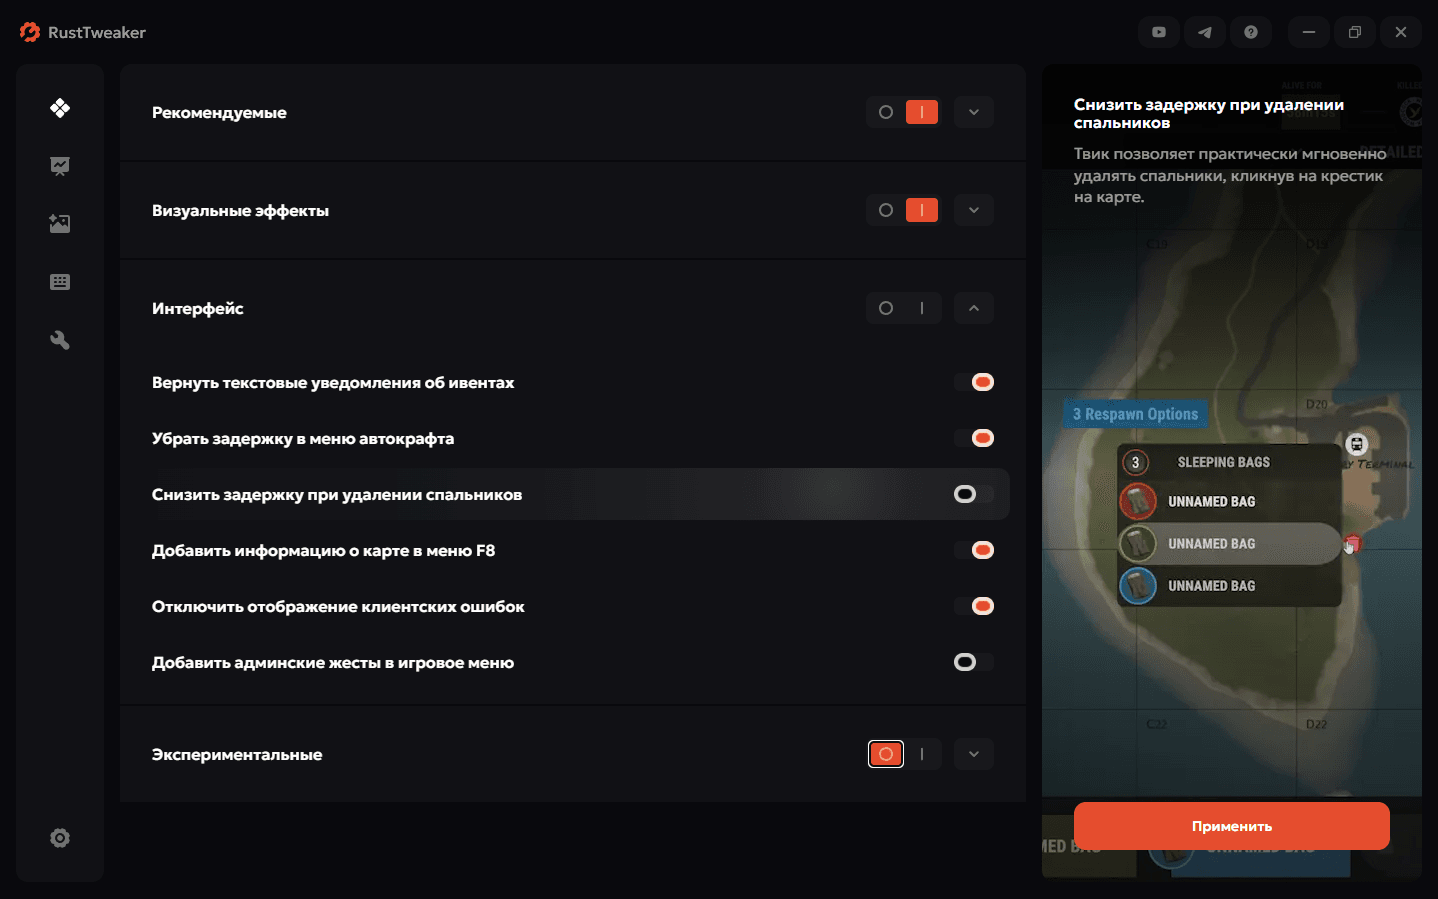Click the 'Добавить информацию о карте' row label
This screenshot has height=899, width=1438.
tap(323, 550)
